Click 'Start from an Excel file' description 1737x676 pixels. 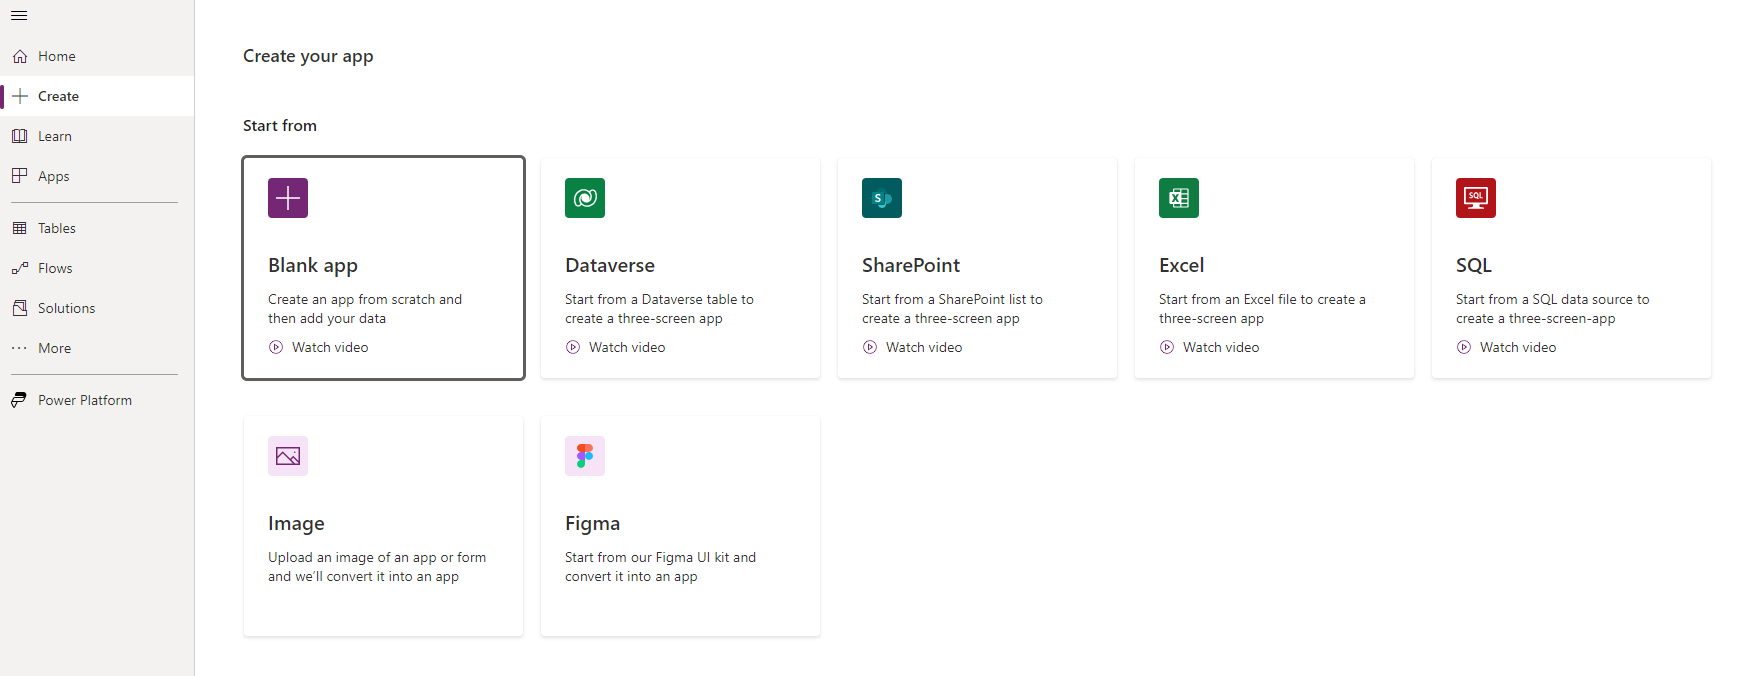click(1262, 309)
